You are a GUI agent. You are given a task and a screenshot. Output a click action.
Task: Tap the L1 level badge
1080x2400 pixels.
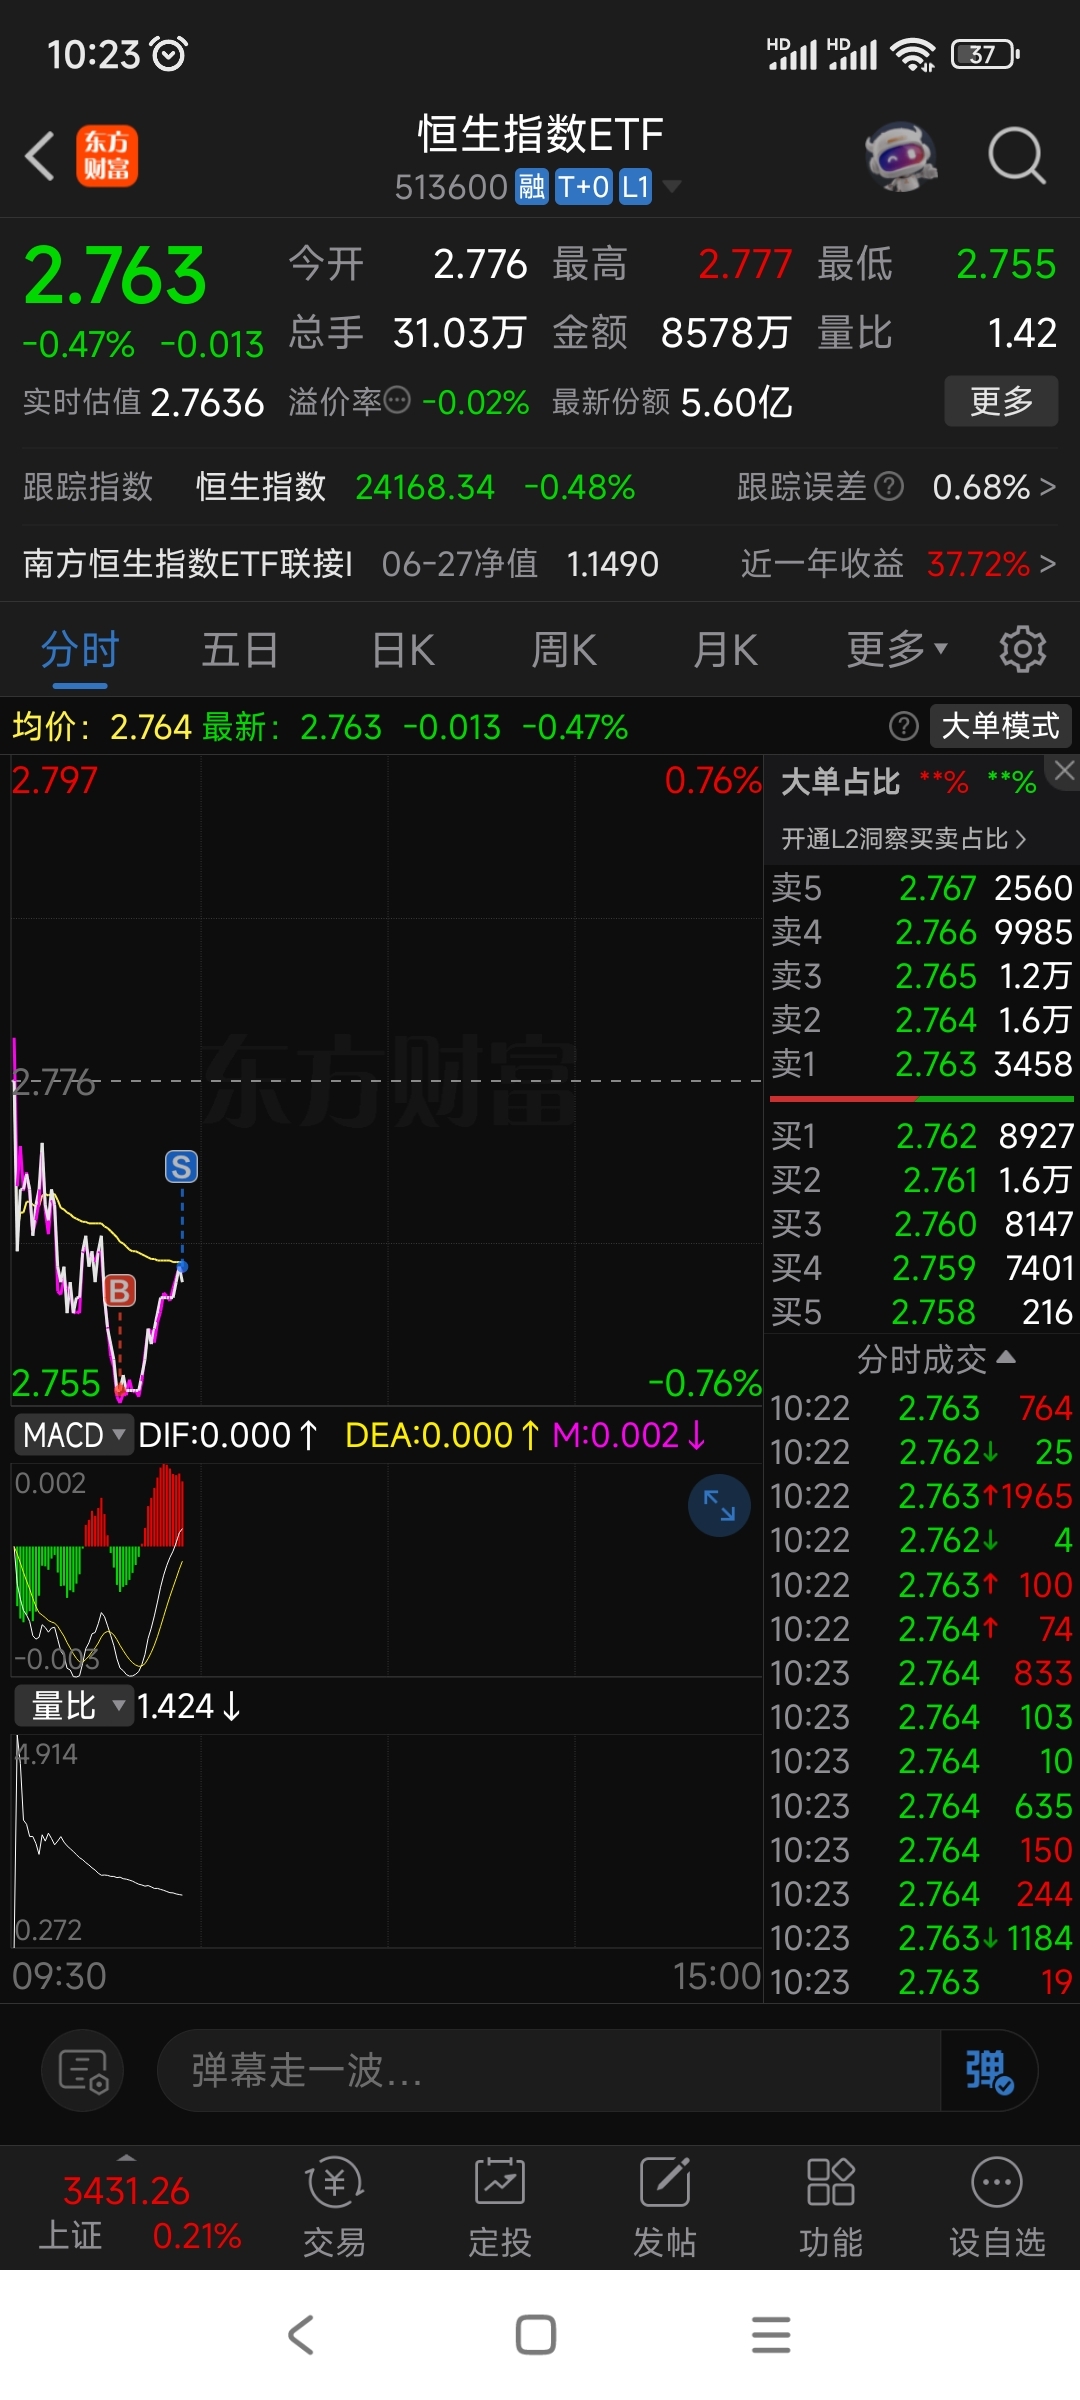tap(636, 187)
